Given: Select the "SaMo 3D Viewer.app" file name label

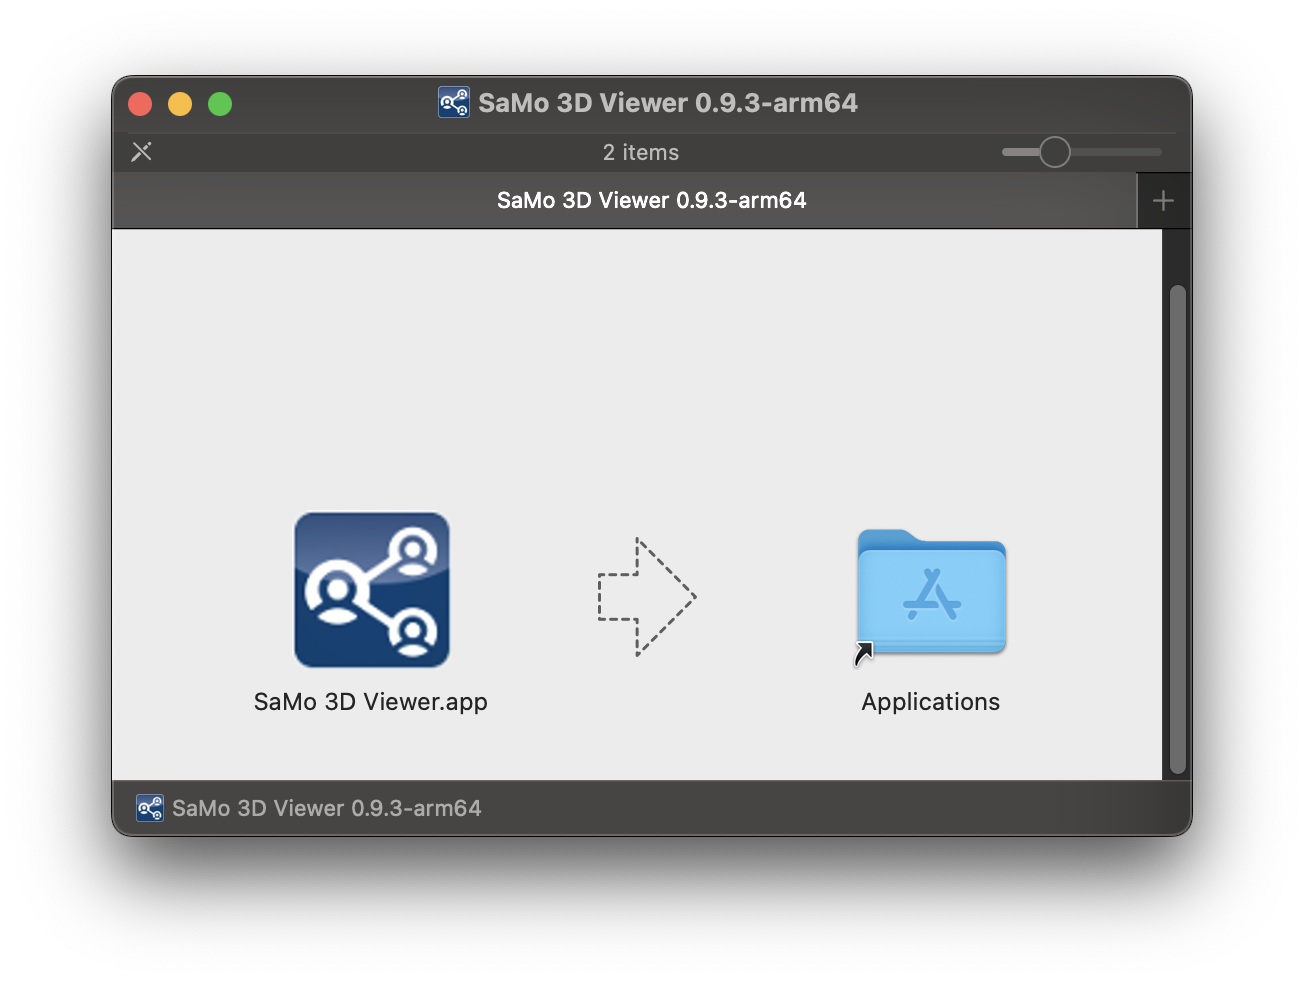Looking at the screenshot, I should tap(371, 702).
